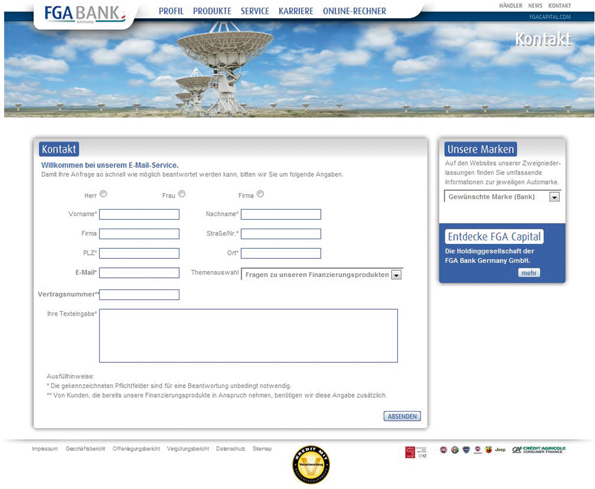Click the mehr button under FGA Capital
The width and height of the screenshot is (595, 489).
click(529, 273)
